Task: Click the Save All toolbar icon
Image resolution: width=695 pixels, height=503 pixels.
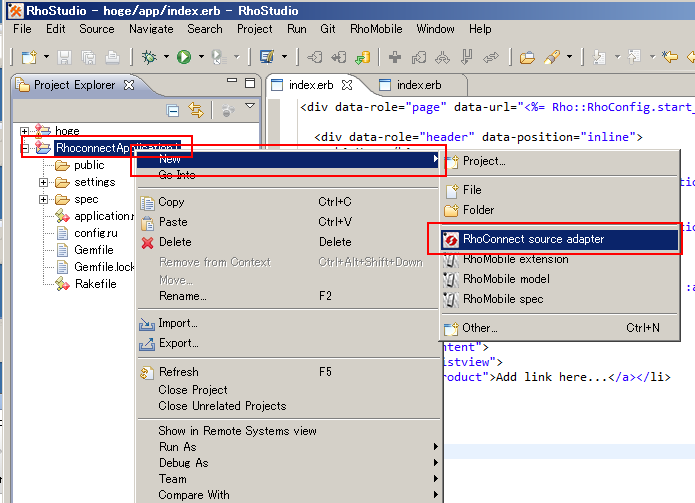Action: 89,57
